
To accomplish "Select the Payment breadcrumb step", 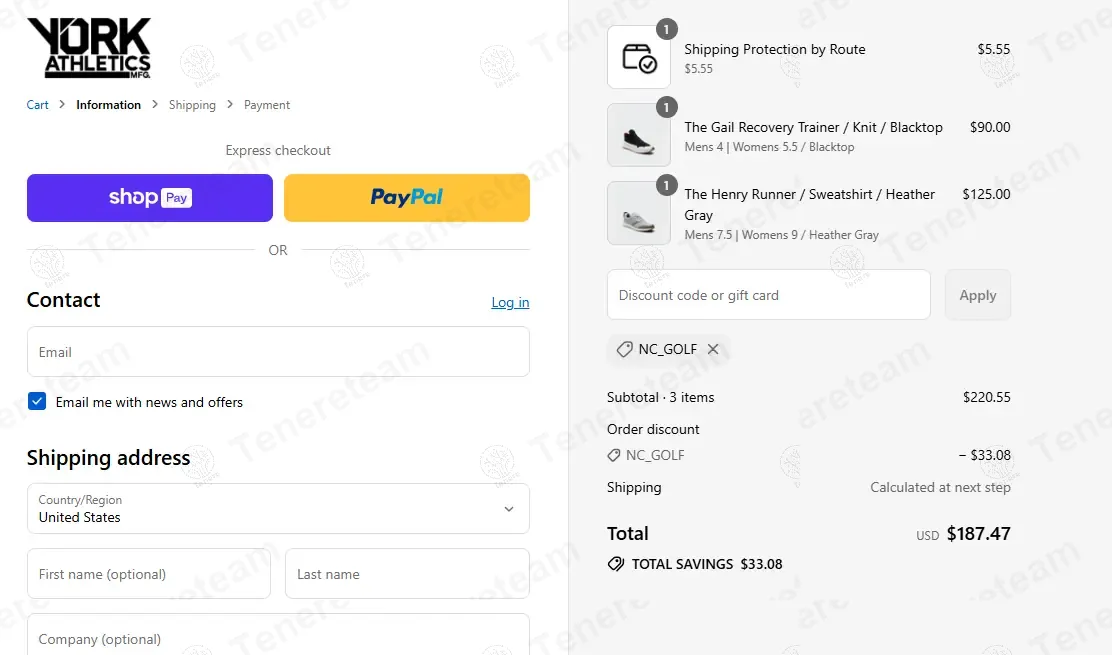I will (x=267, y=105).
